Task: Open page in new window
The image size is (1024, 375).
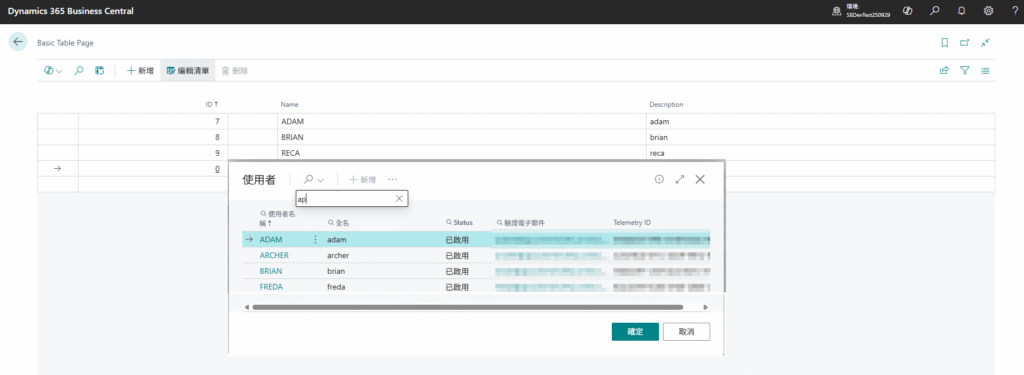Action: (x=965, y=42)
